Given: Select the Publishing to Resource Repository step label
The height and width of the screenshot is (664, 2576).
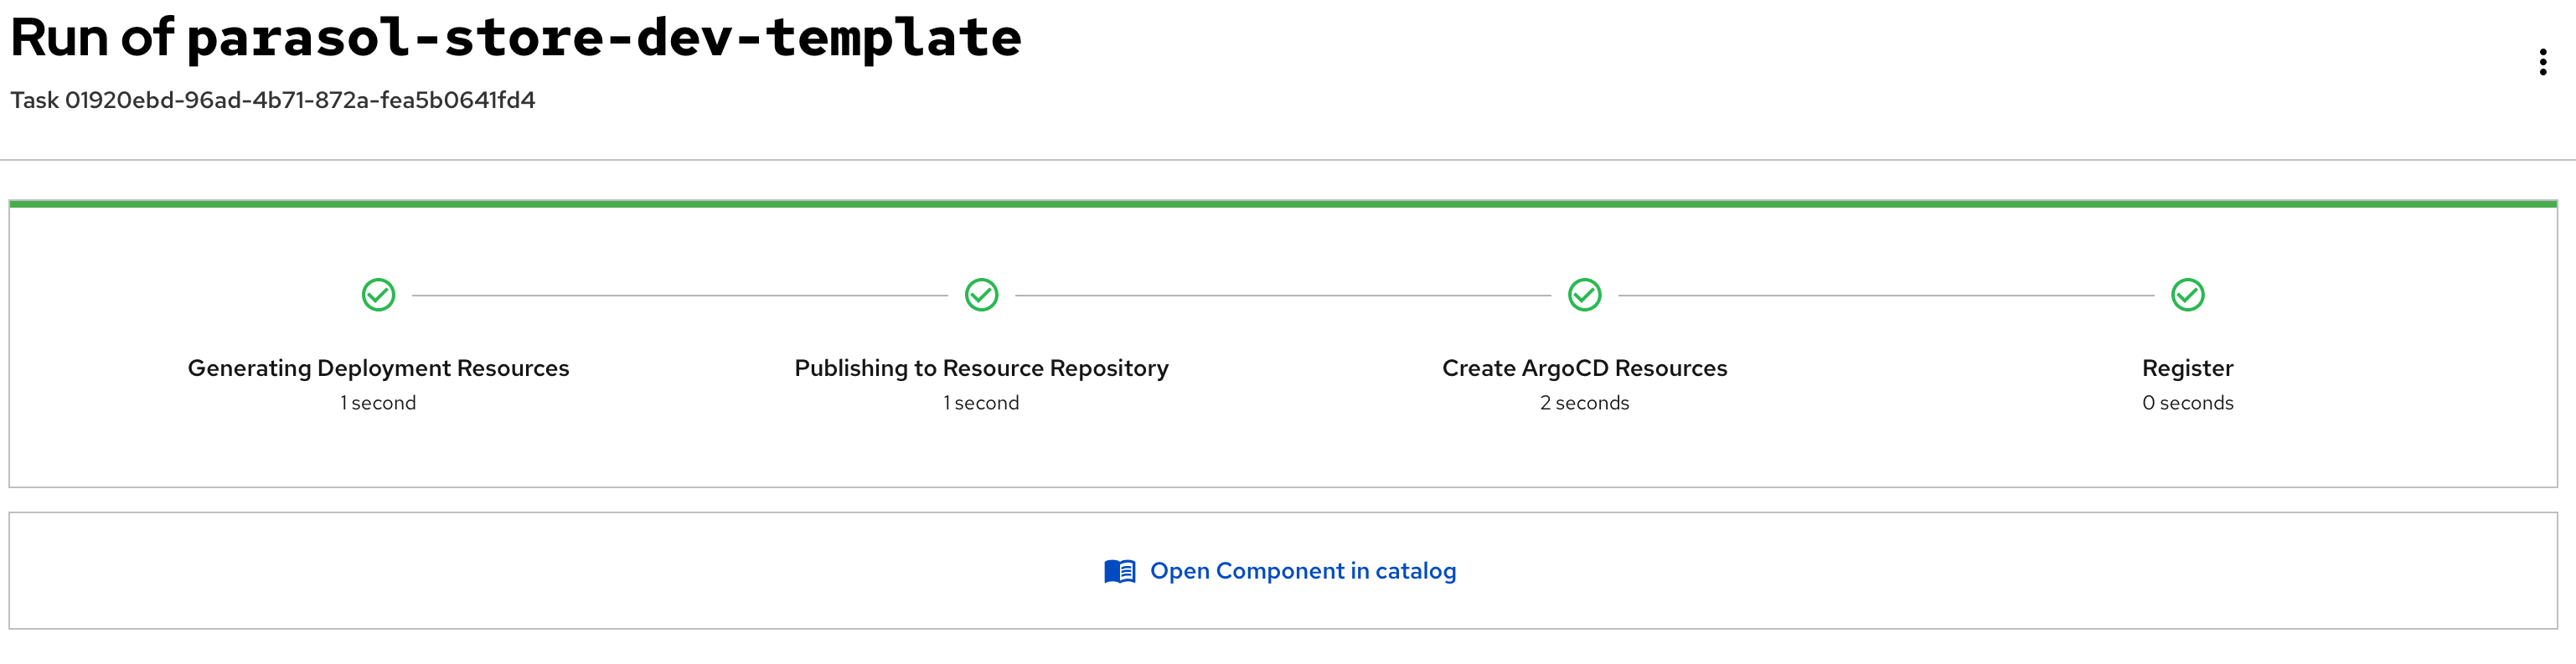Looking at the screenshot, I should pos(981,368).
